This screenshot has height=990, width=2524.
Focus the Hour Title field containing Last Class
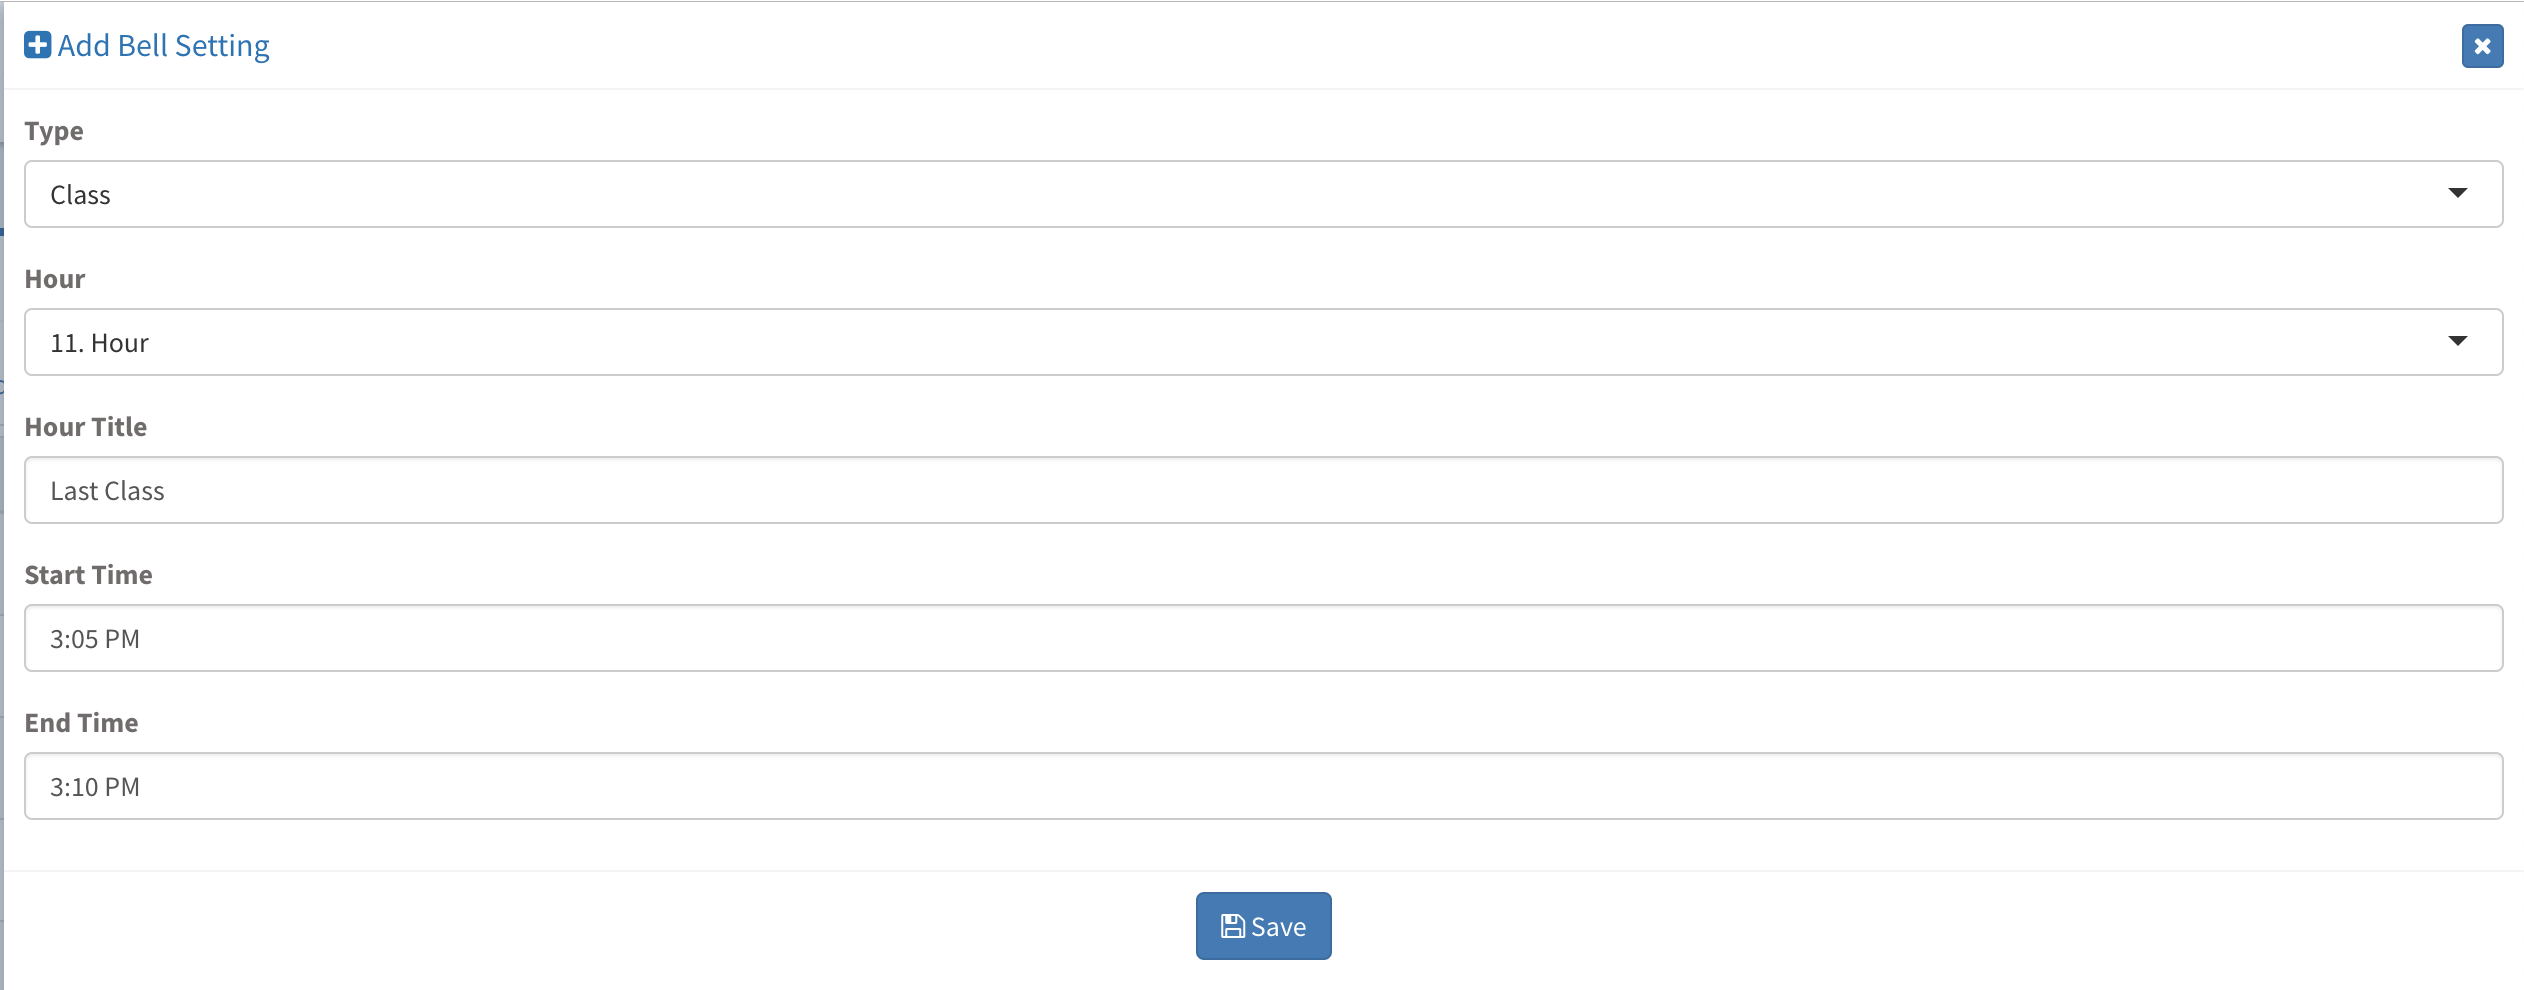click(x=1264, y=490)
